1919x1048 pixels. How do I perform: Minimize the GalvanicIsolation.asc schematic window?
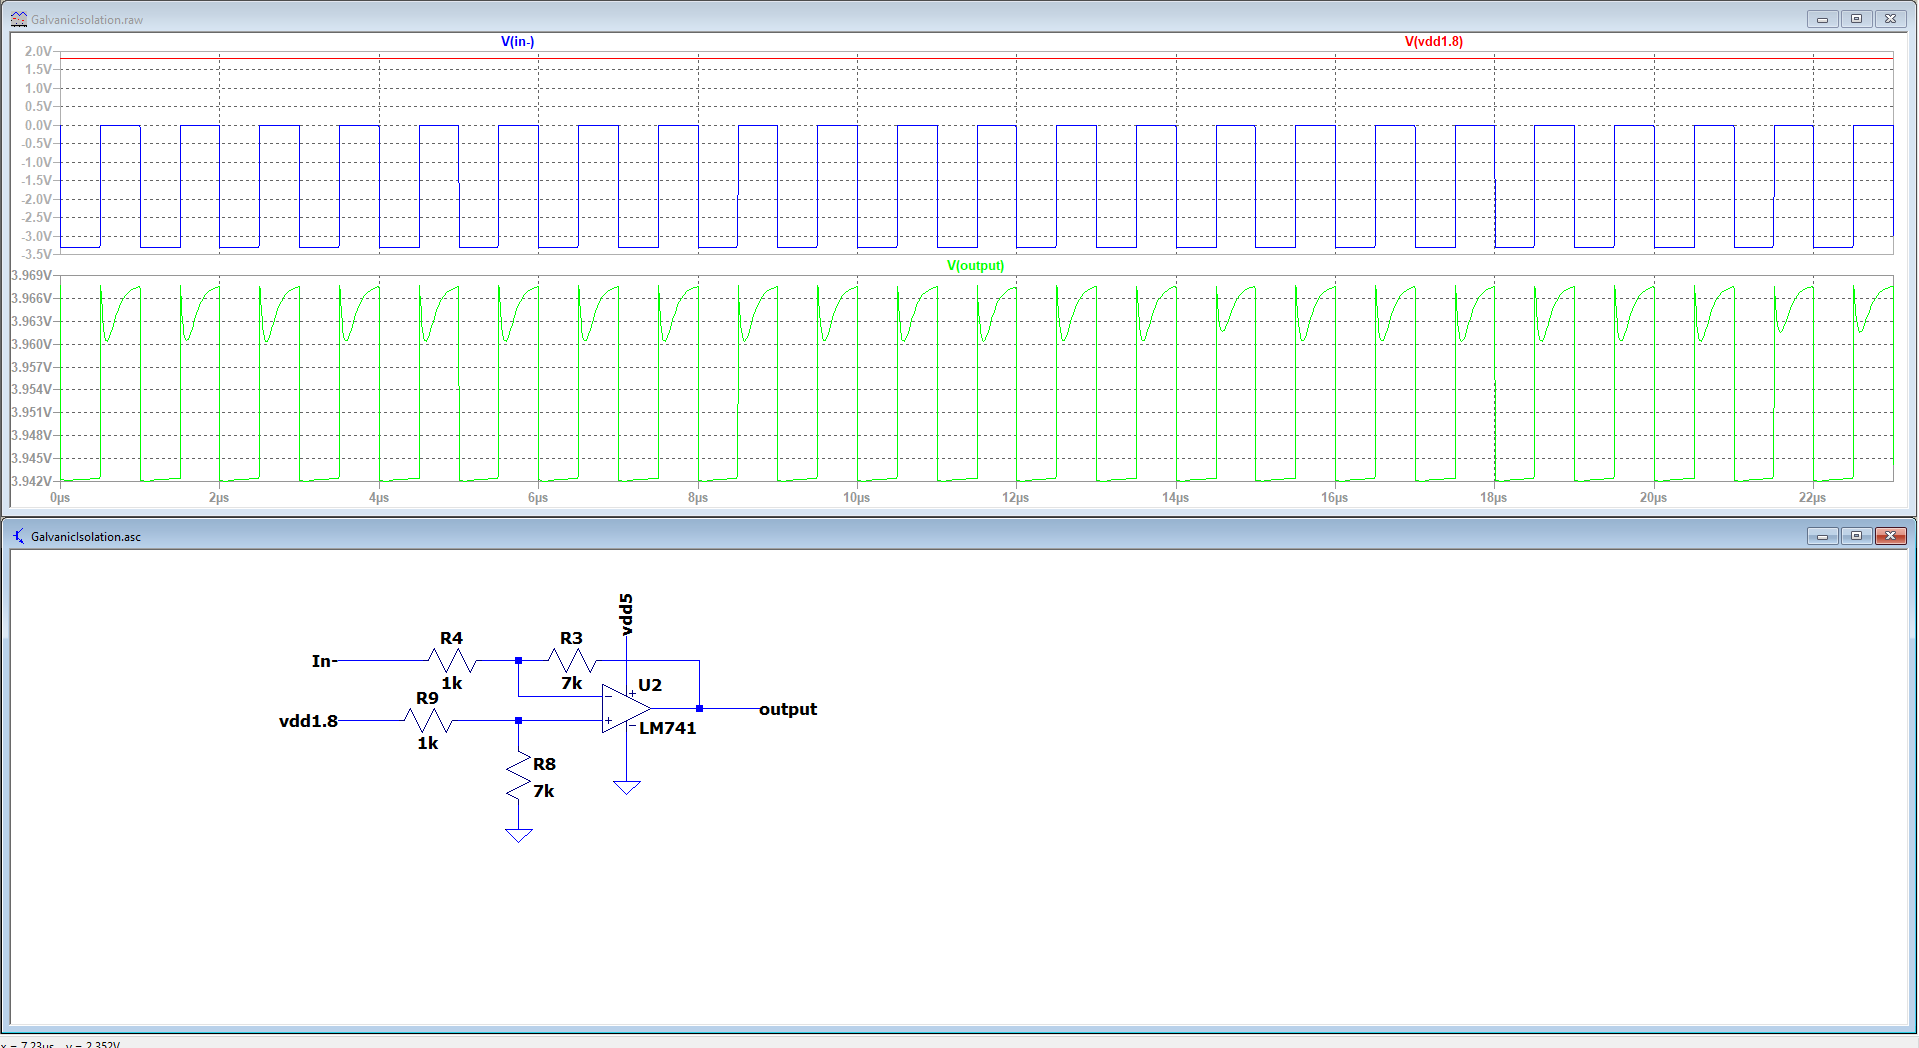(x=1823, y=536)
